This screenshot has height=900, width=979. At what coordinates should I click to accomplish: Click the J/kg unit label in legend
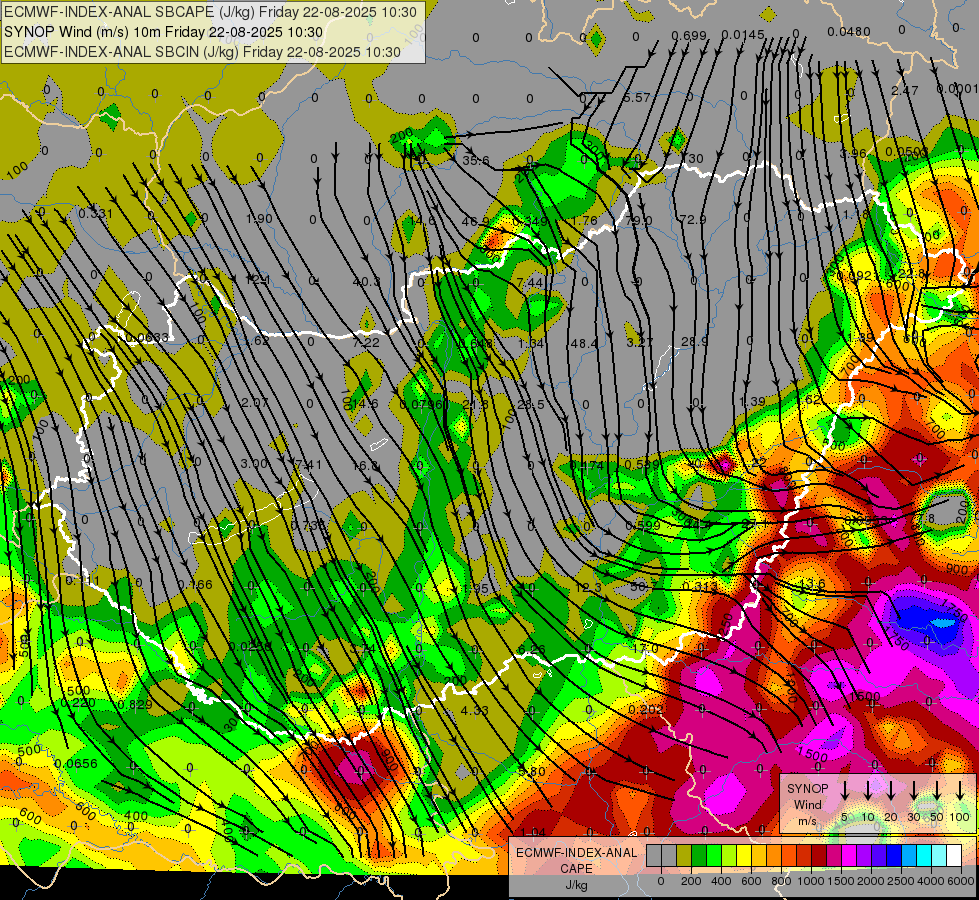pyautogui.click(x=576, y=885)
